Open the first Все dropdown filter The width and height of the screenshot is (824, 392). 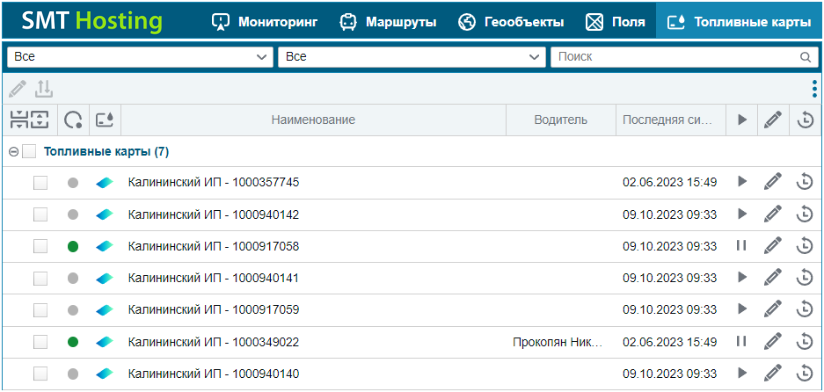point(140,57)
